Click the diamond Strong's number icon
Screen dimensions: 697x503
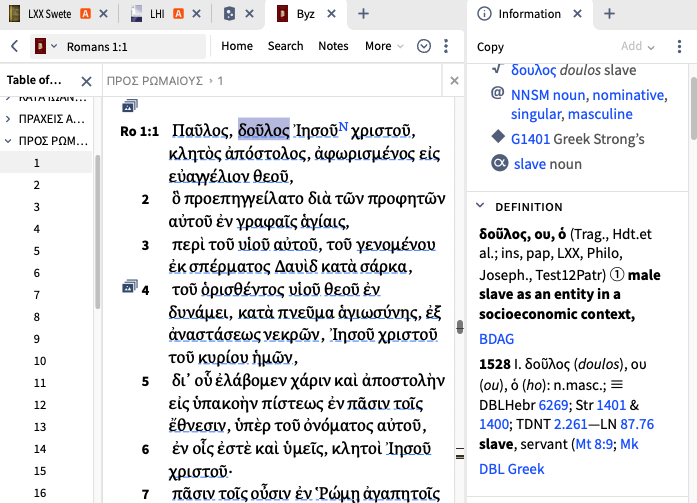(498, 136)
